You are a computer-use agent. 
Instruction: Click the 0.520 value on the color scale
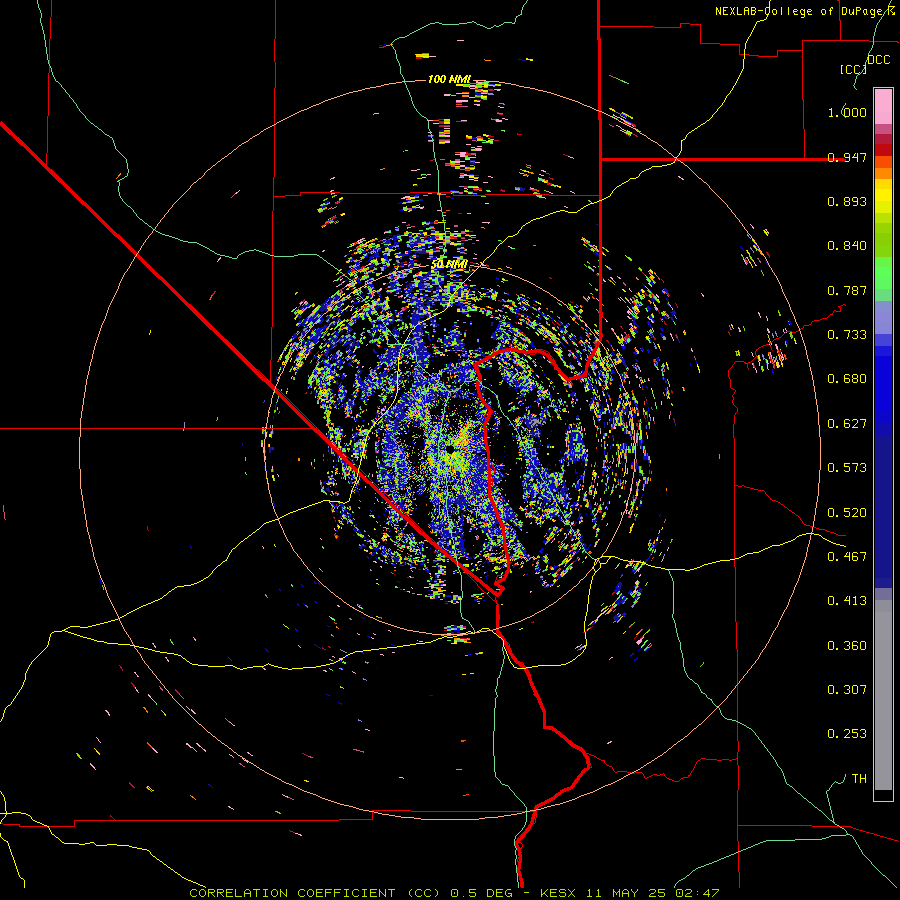click(847, 513)
